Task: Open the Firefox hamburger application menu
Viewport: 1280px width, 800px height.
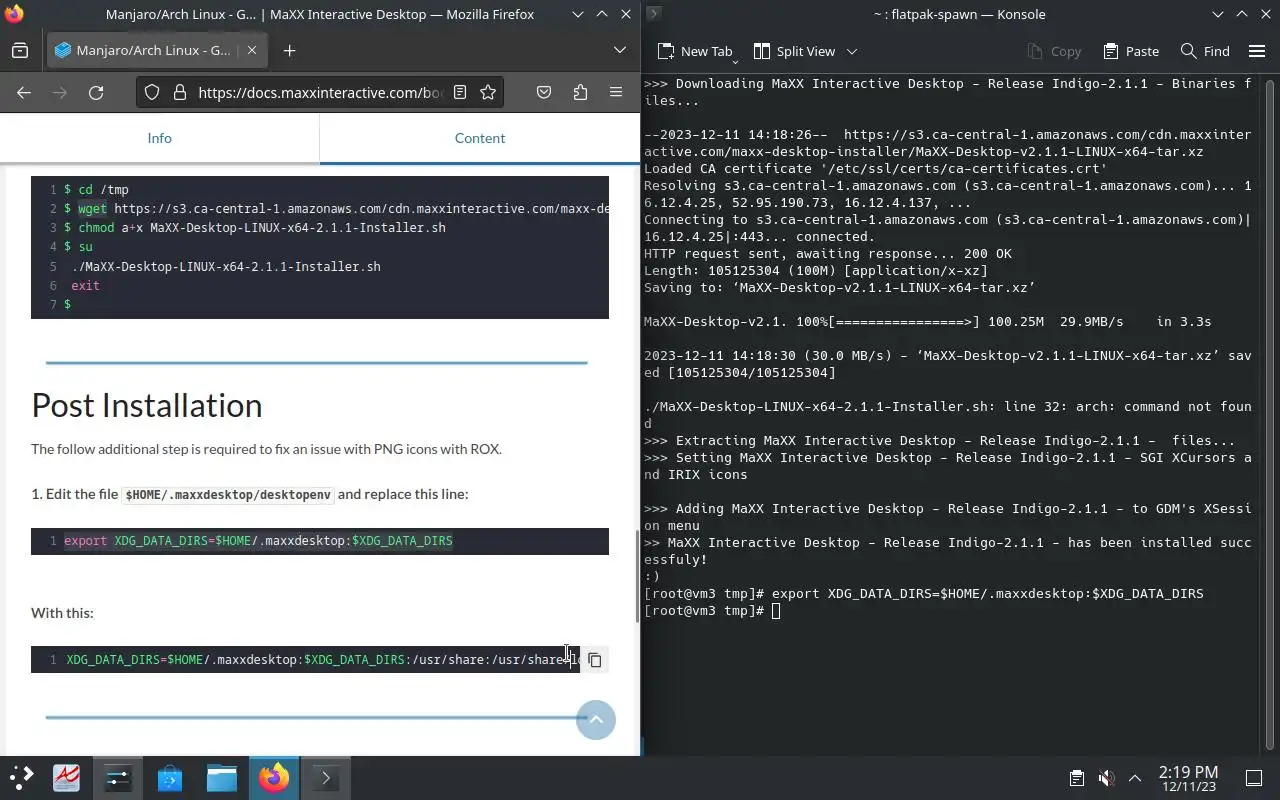Action: [616, 92]
